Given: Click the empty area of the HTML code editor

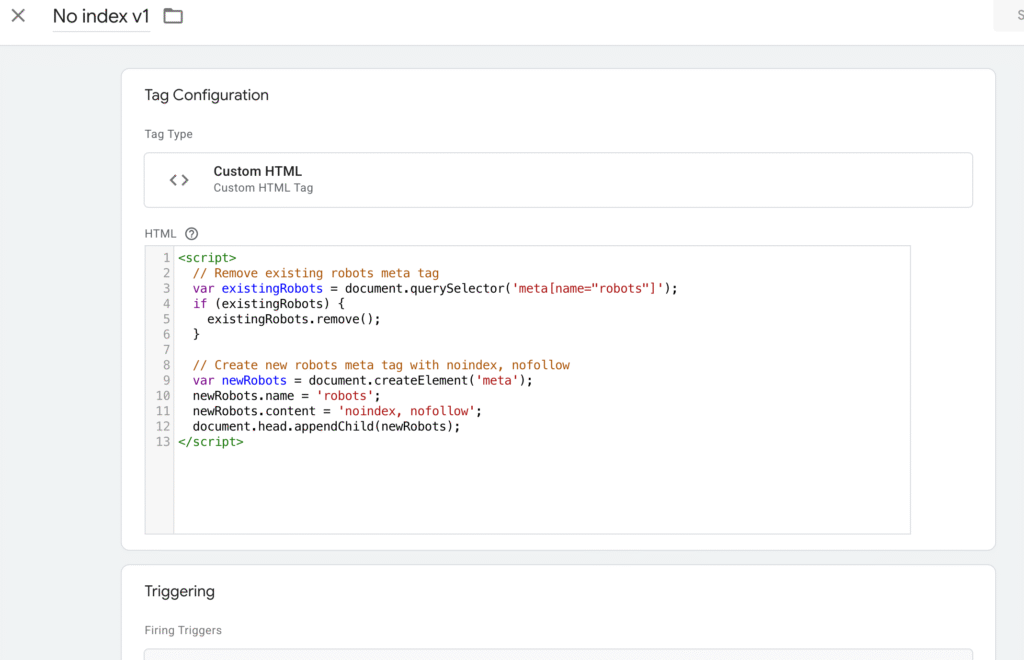Looking at the screenshot, I should (x=541, y=490).
